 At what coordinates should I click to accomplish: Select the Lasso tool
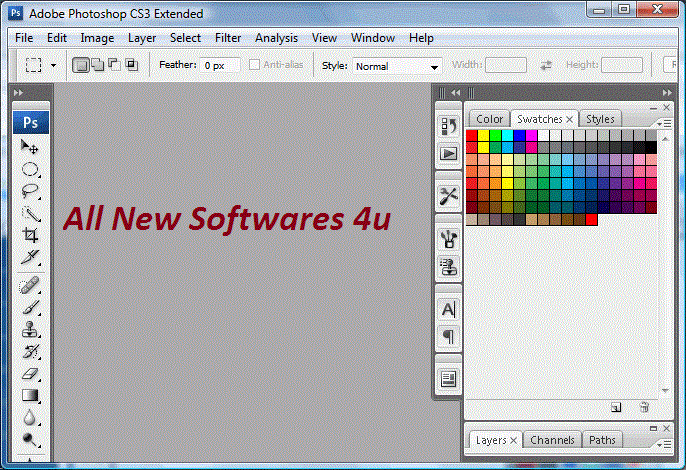coord(30,191)
